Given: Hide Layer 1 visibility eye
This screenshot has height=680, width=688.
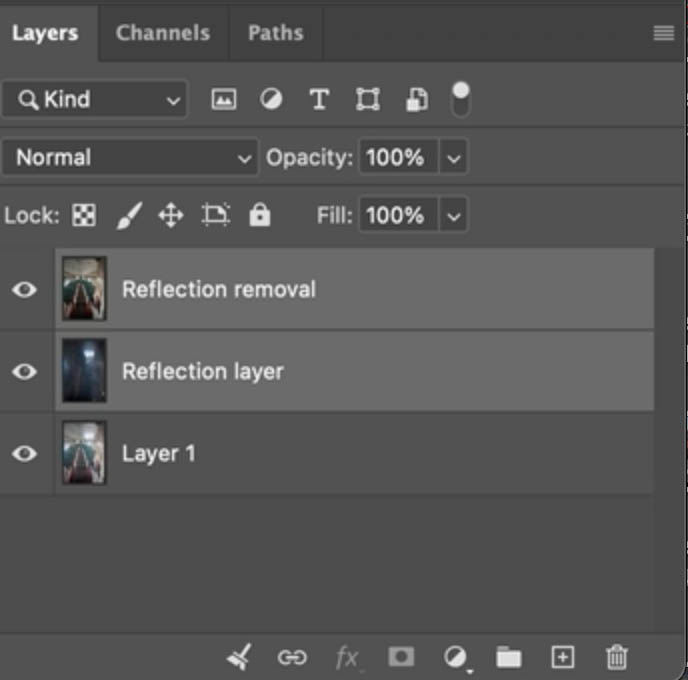Looking at the screenshot, I should 25,454.
